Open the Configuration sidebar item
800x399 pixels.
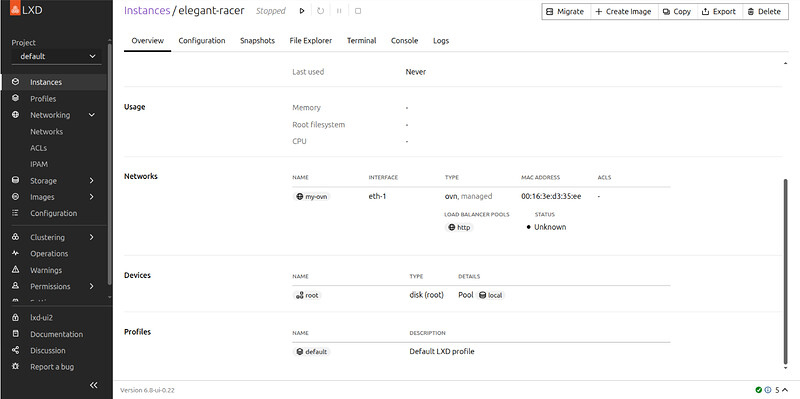coord(54,213)
